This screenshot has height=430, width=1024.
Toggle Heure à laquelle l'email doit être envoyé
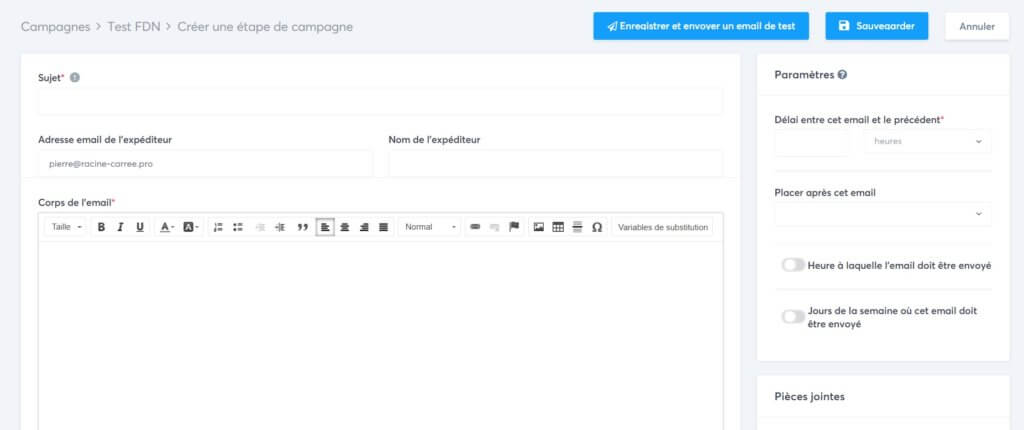click(793, 265)
